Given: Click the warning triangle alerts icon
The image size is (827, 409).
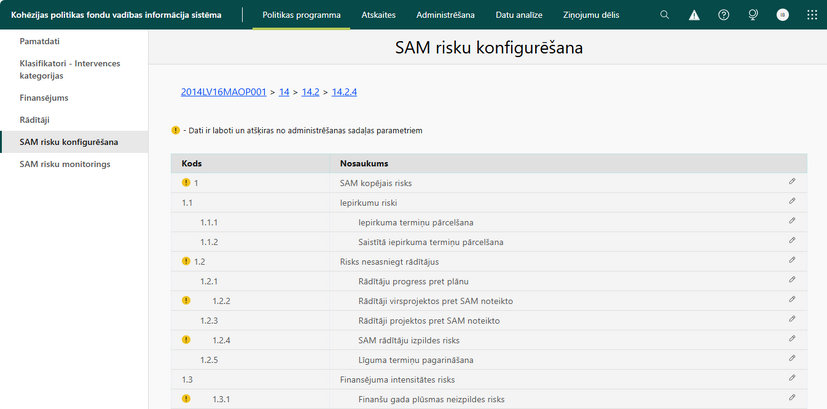Looking at the screenshot, I should [x=694, y=15].
